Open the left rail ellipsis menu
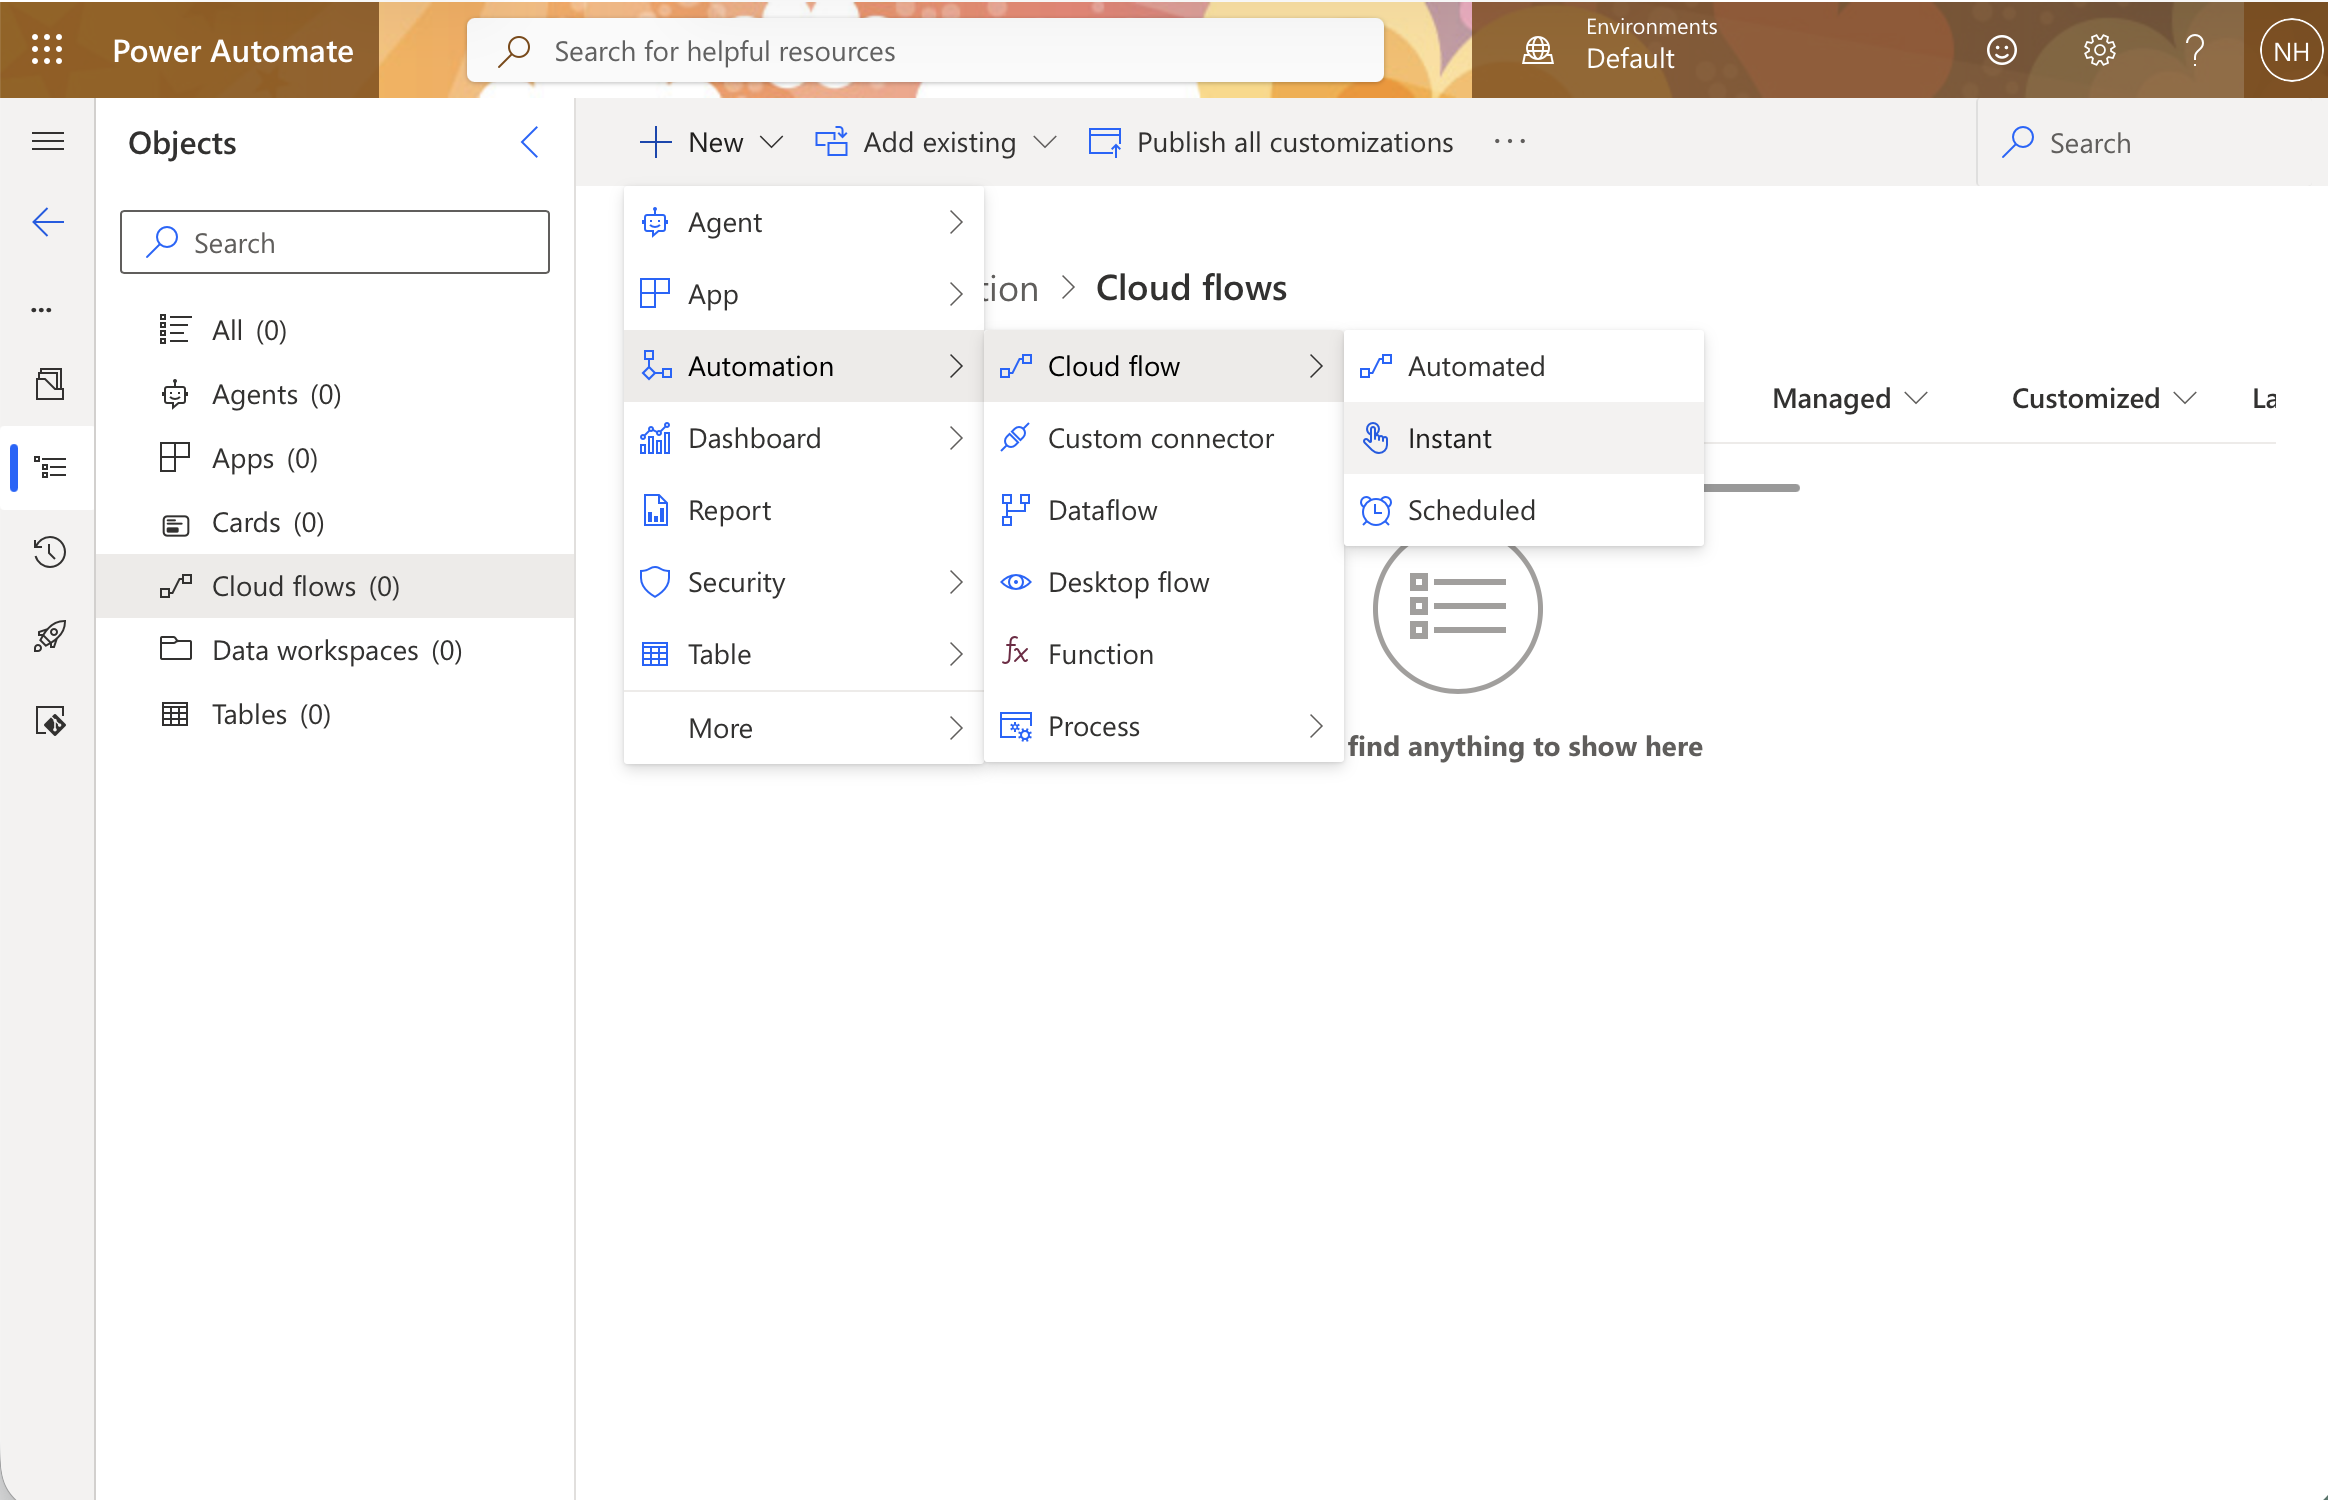 [x=42, y=310]
